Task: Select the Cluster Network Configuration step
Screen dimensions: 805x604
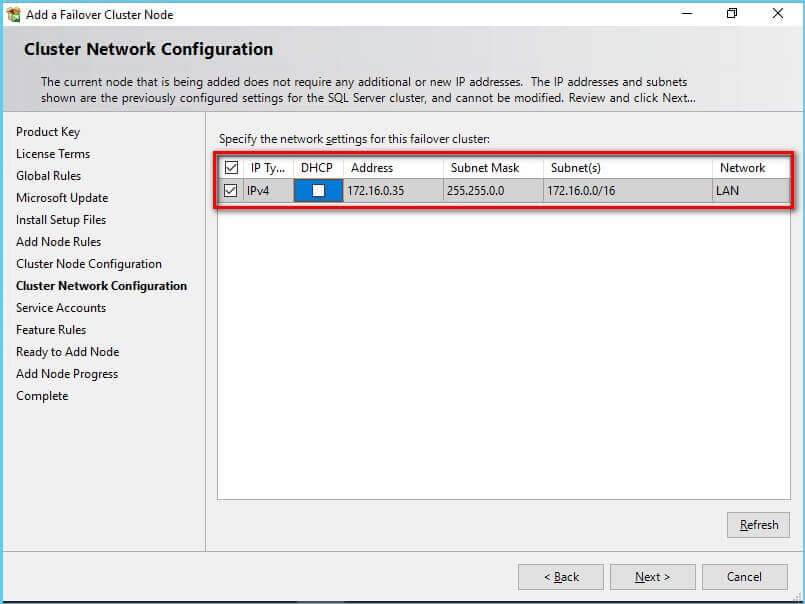Action: [x=101, y=286]
